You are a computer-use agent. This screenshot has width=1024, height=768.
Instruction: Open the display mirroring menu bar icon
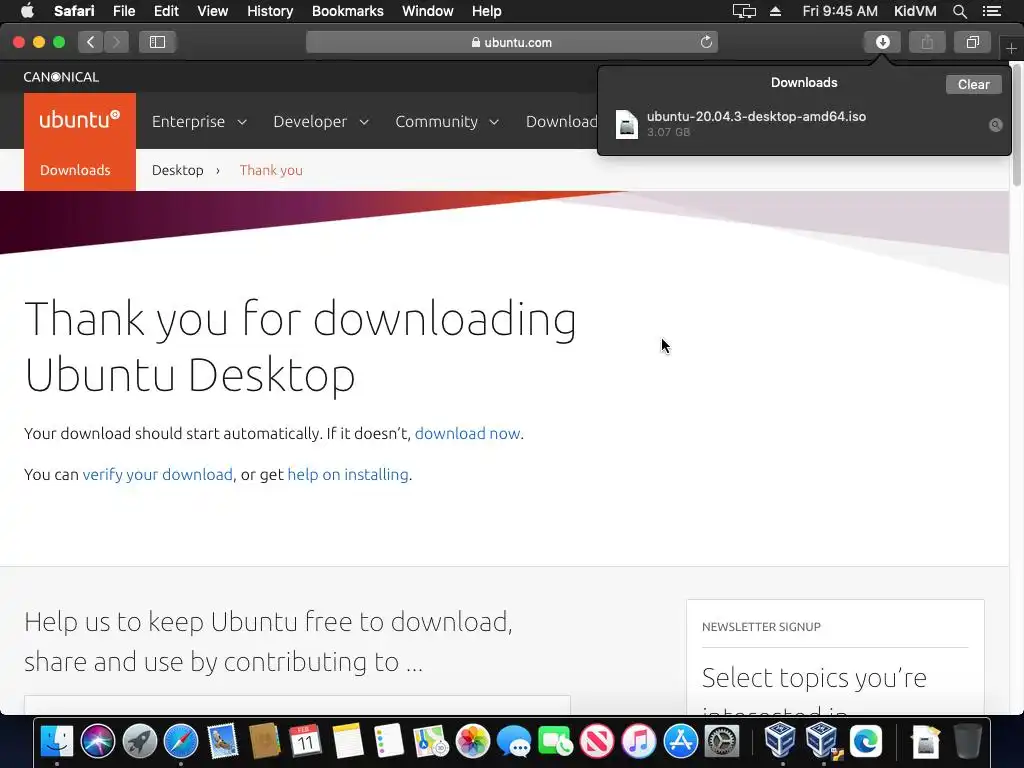744,11
